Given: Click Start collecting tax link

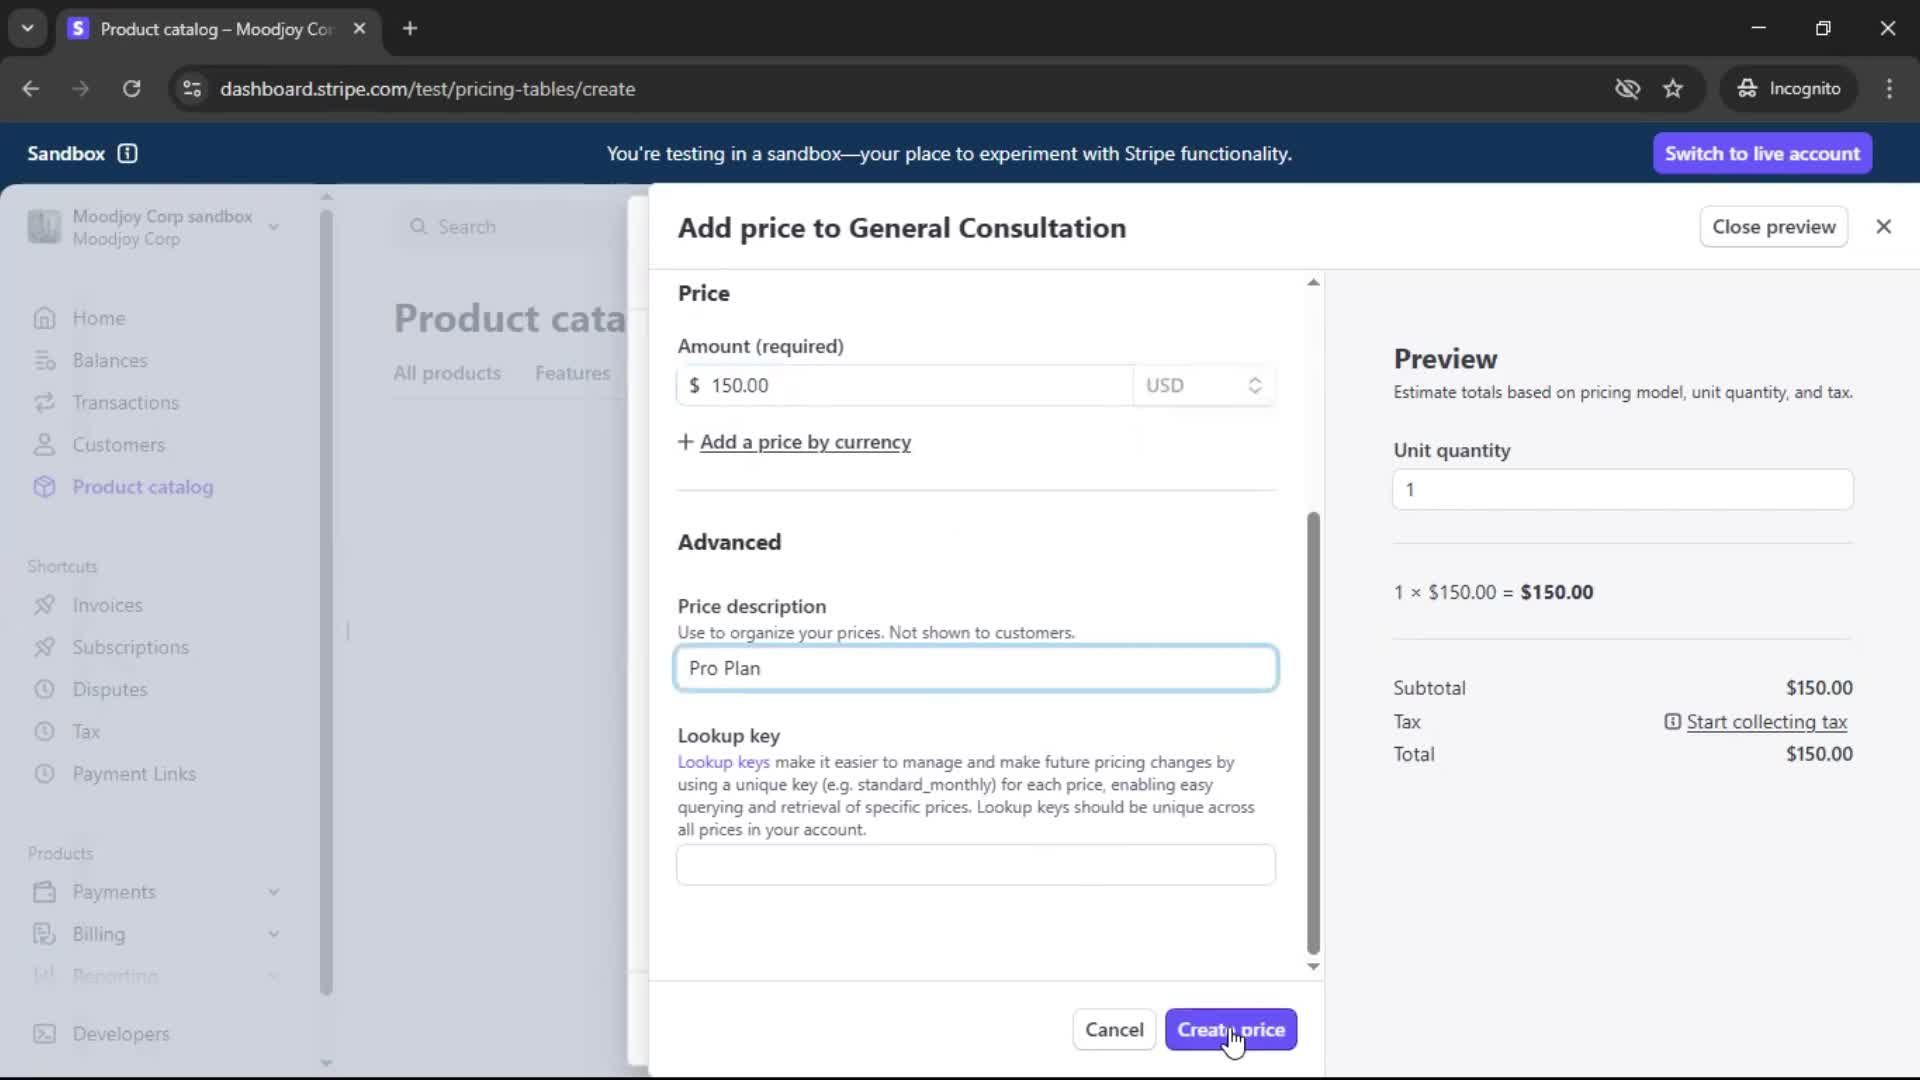Looking at the screenshot, I should click(x=1765, y=722).
